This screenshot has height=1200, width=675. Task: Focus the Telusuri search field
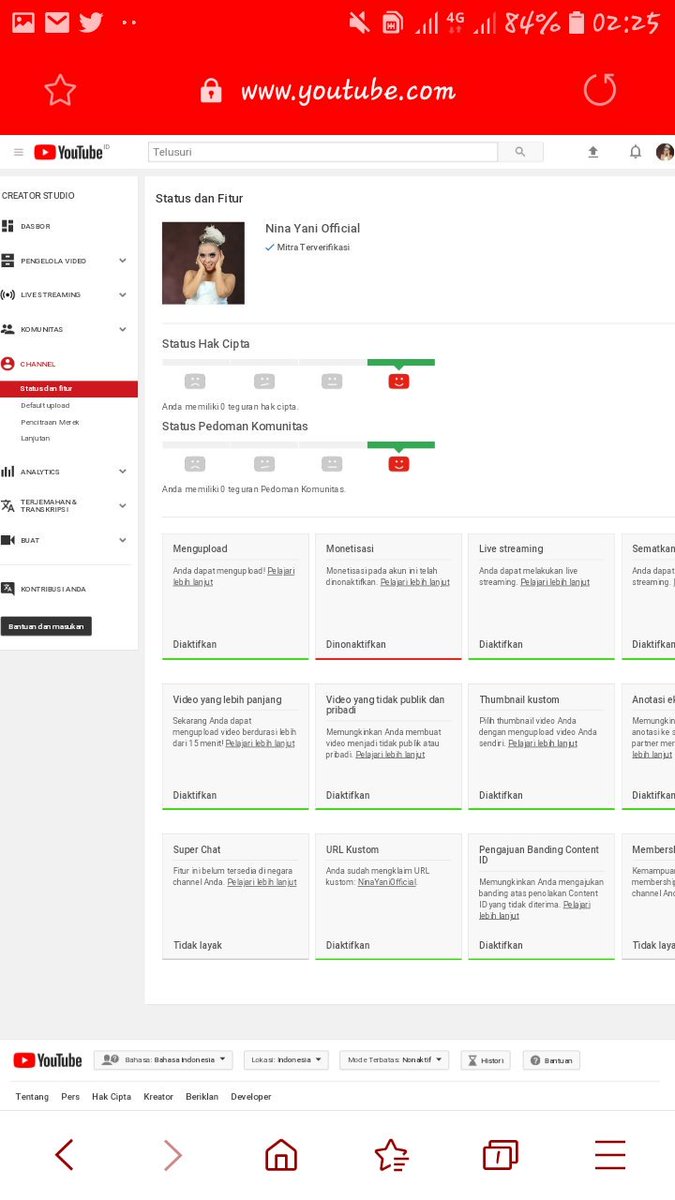[x=323, y=152]
